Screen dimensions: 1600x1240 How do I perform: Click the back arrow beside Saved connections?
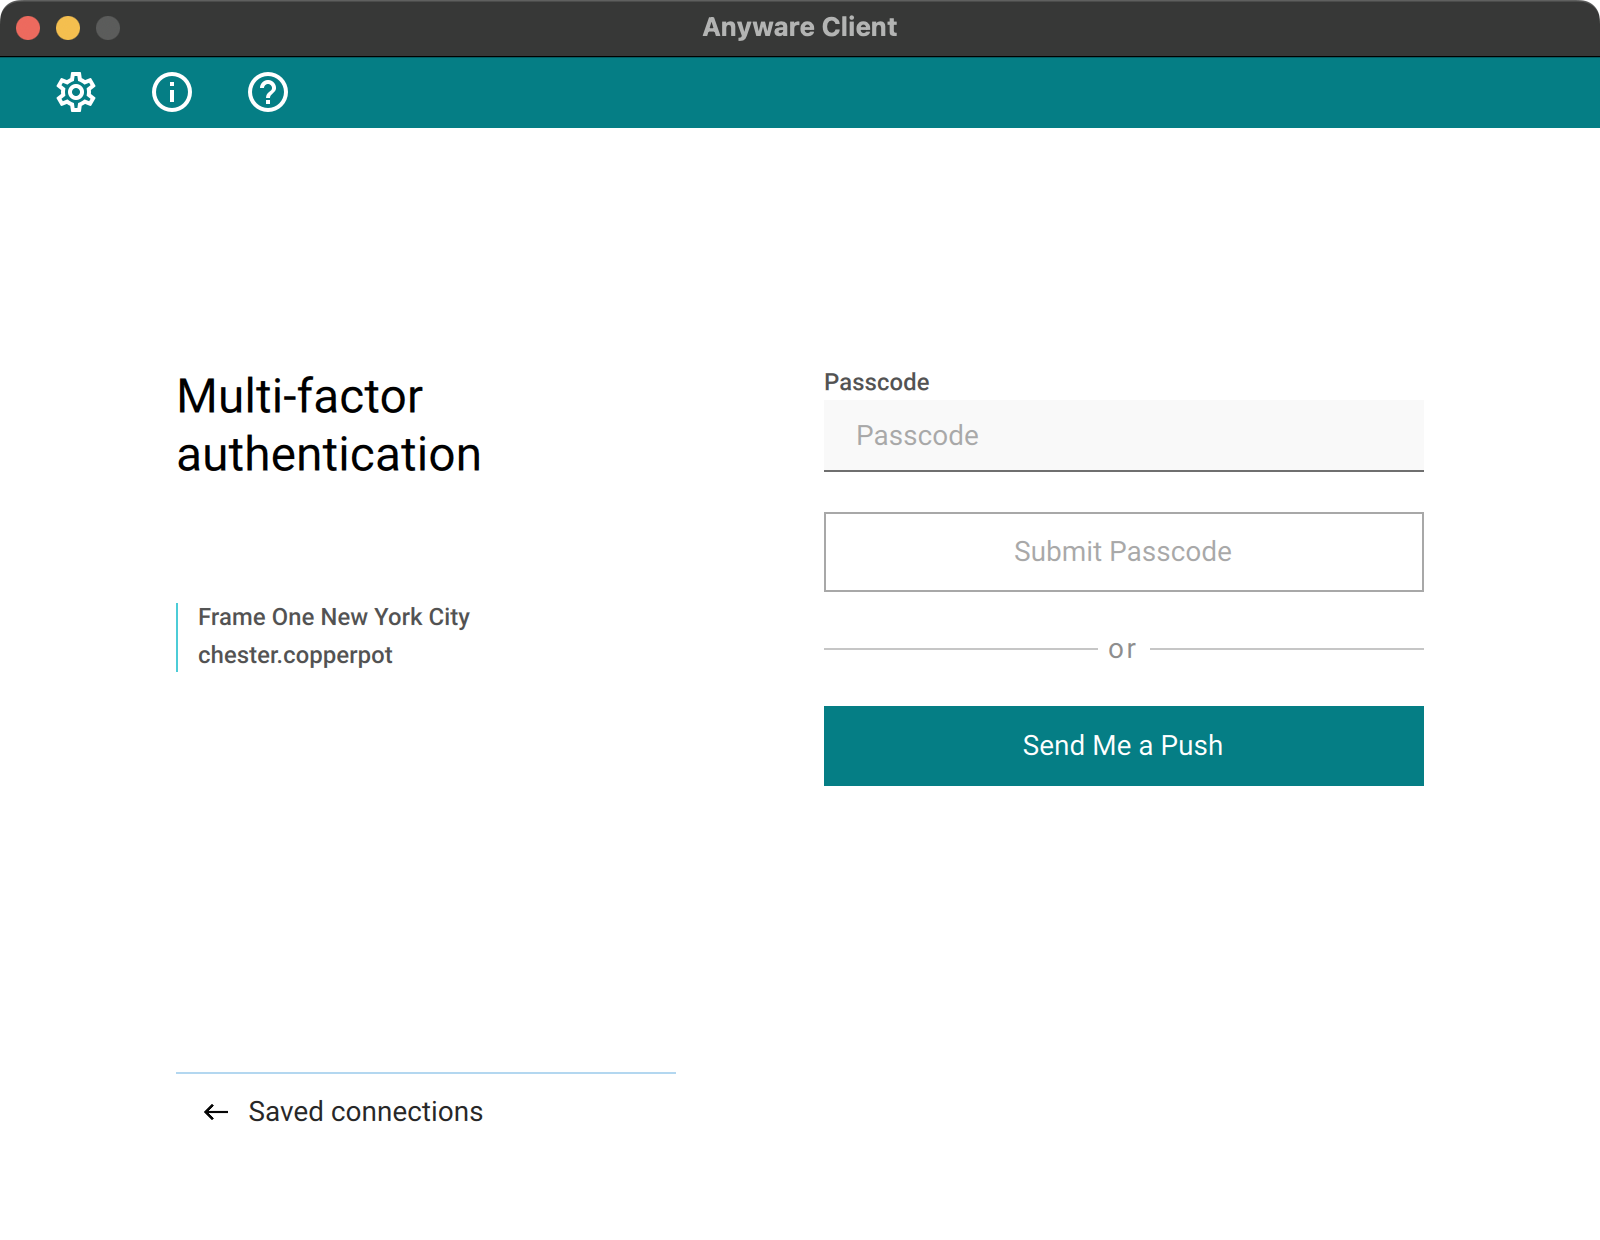click(214, 1111)
